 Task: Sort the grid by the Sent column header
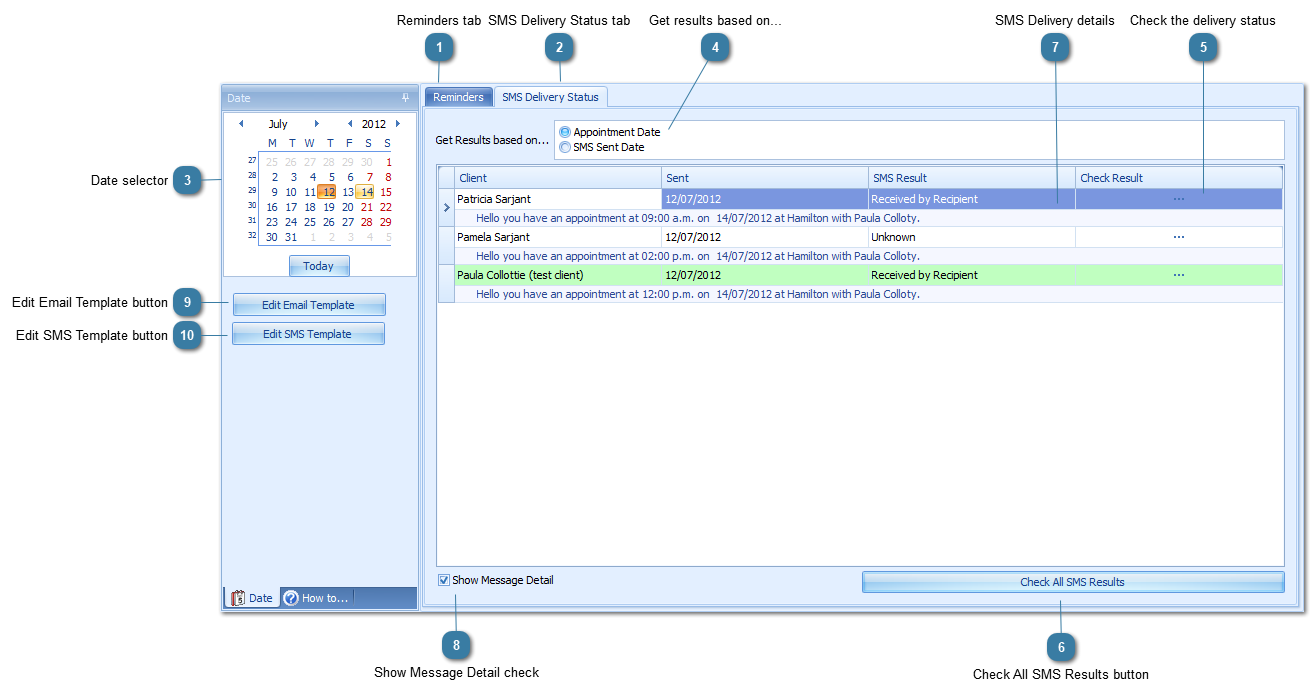coord(765,178)
